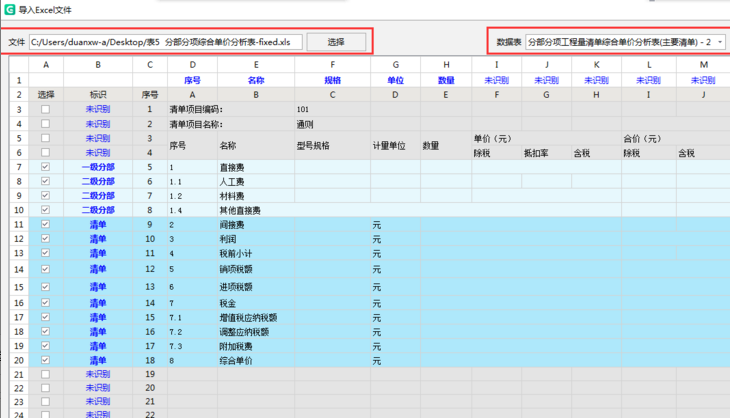Tick the checkbox in sheet row 6
The image size is (730, 418).
[45, 153]
